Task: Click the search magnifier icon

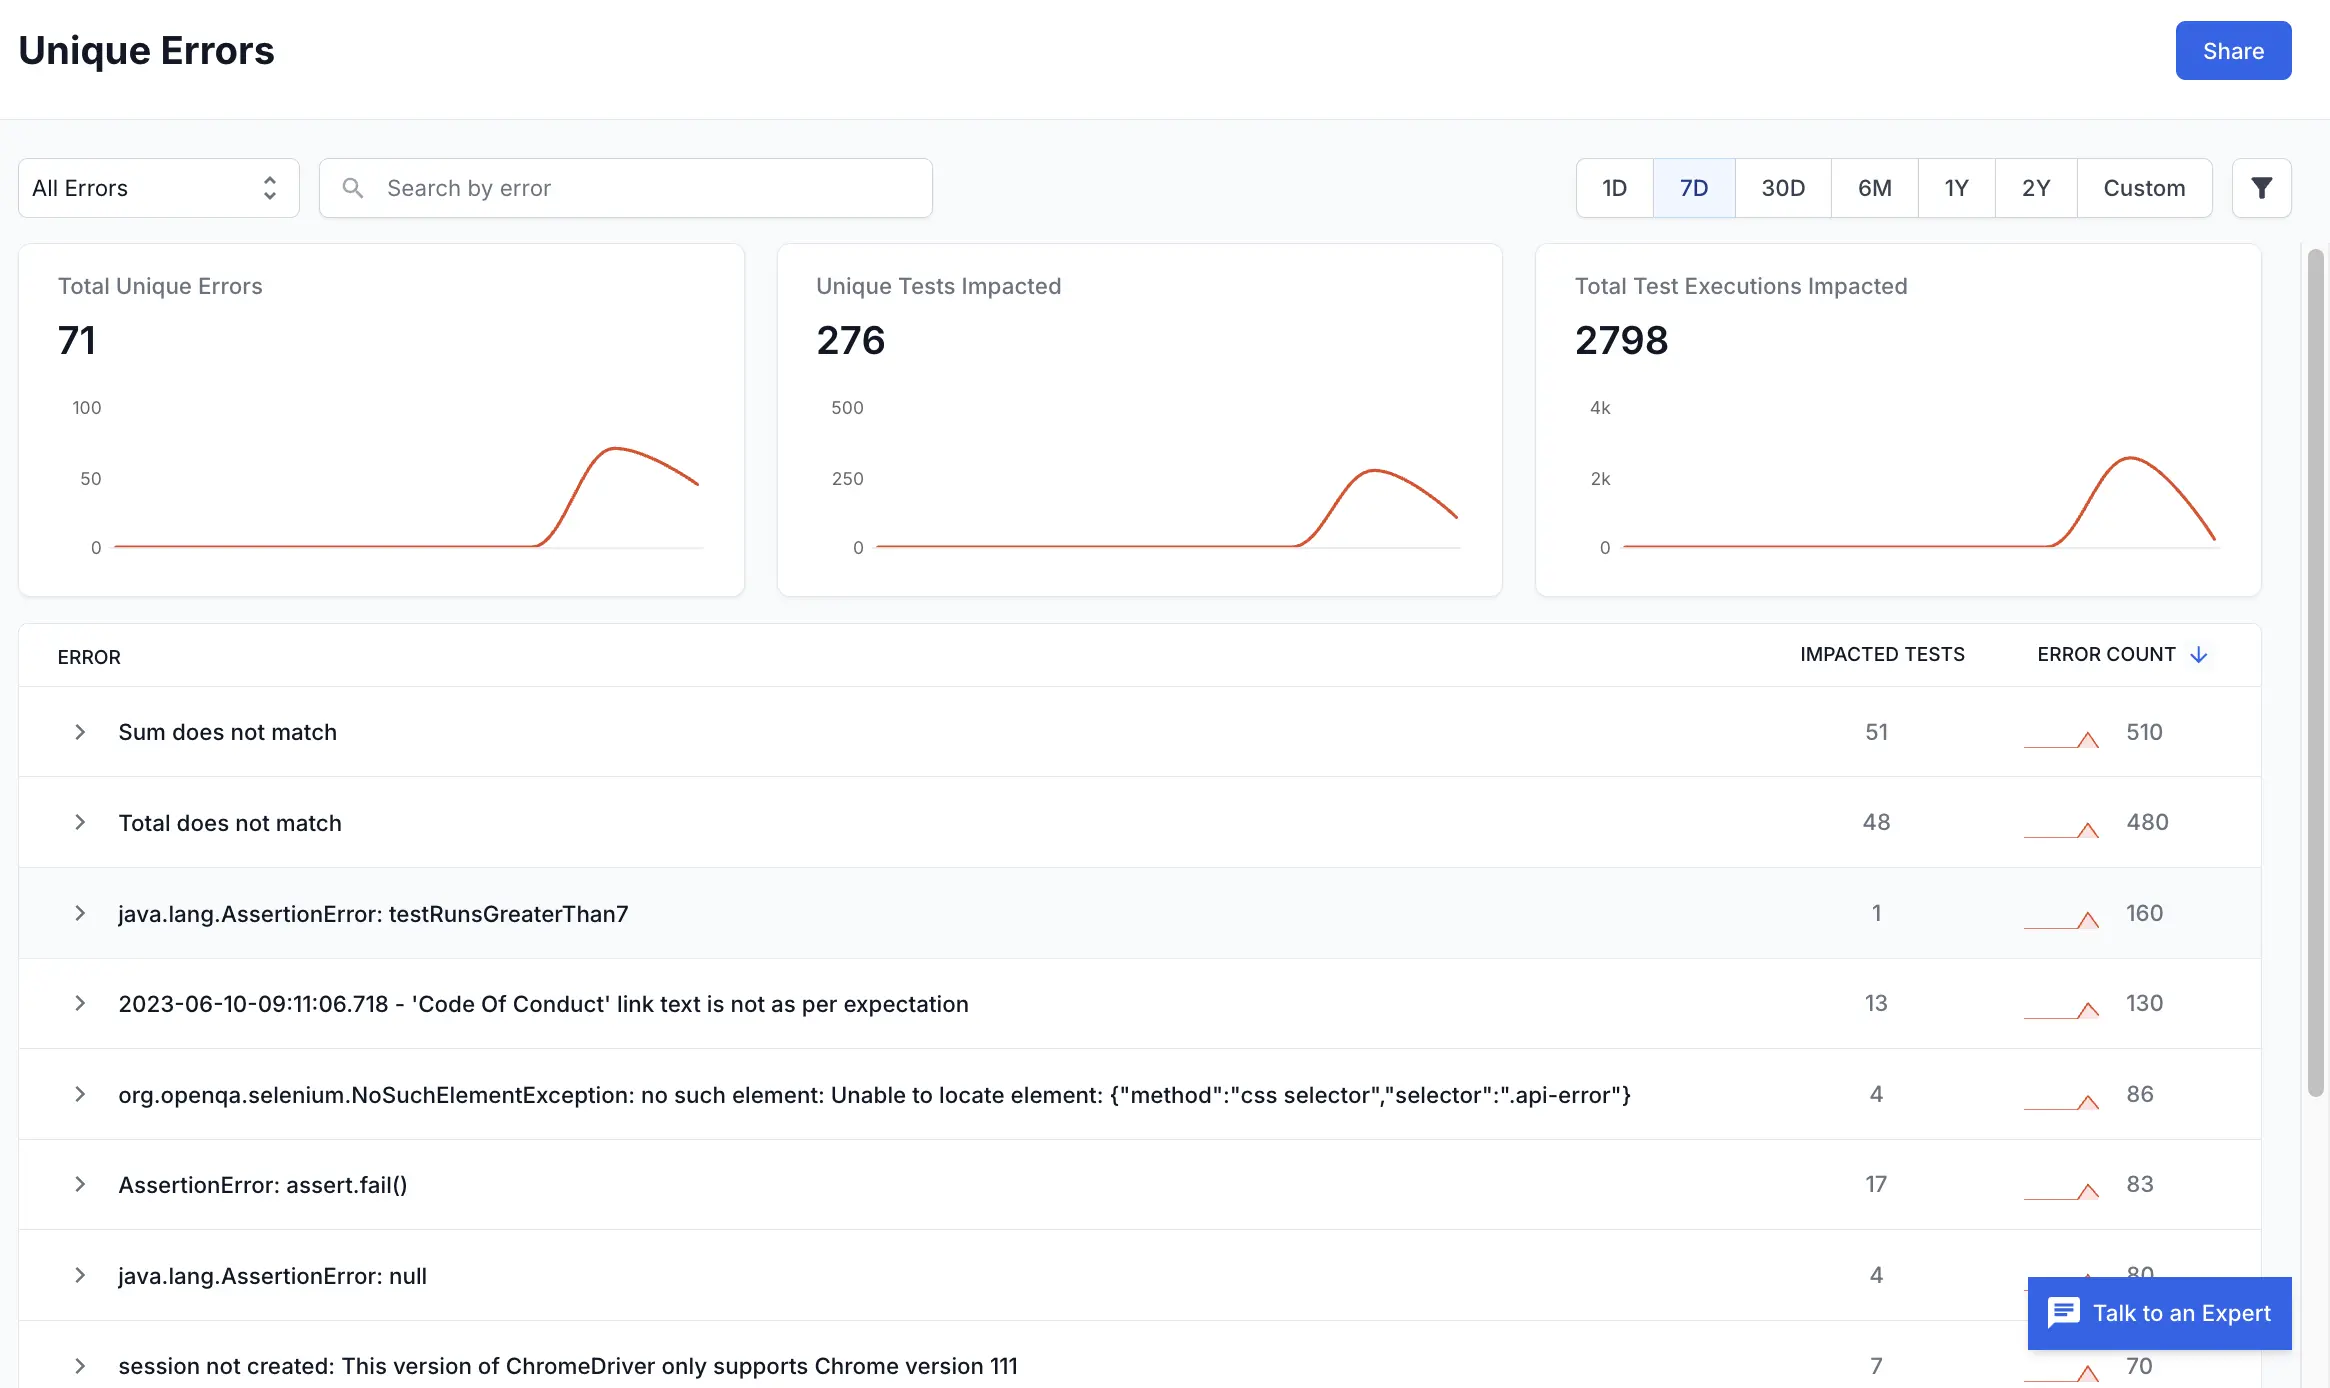Action: coord(352,188)
